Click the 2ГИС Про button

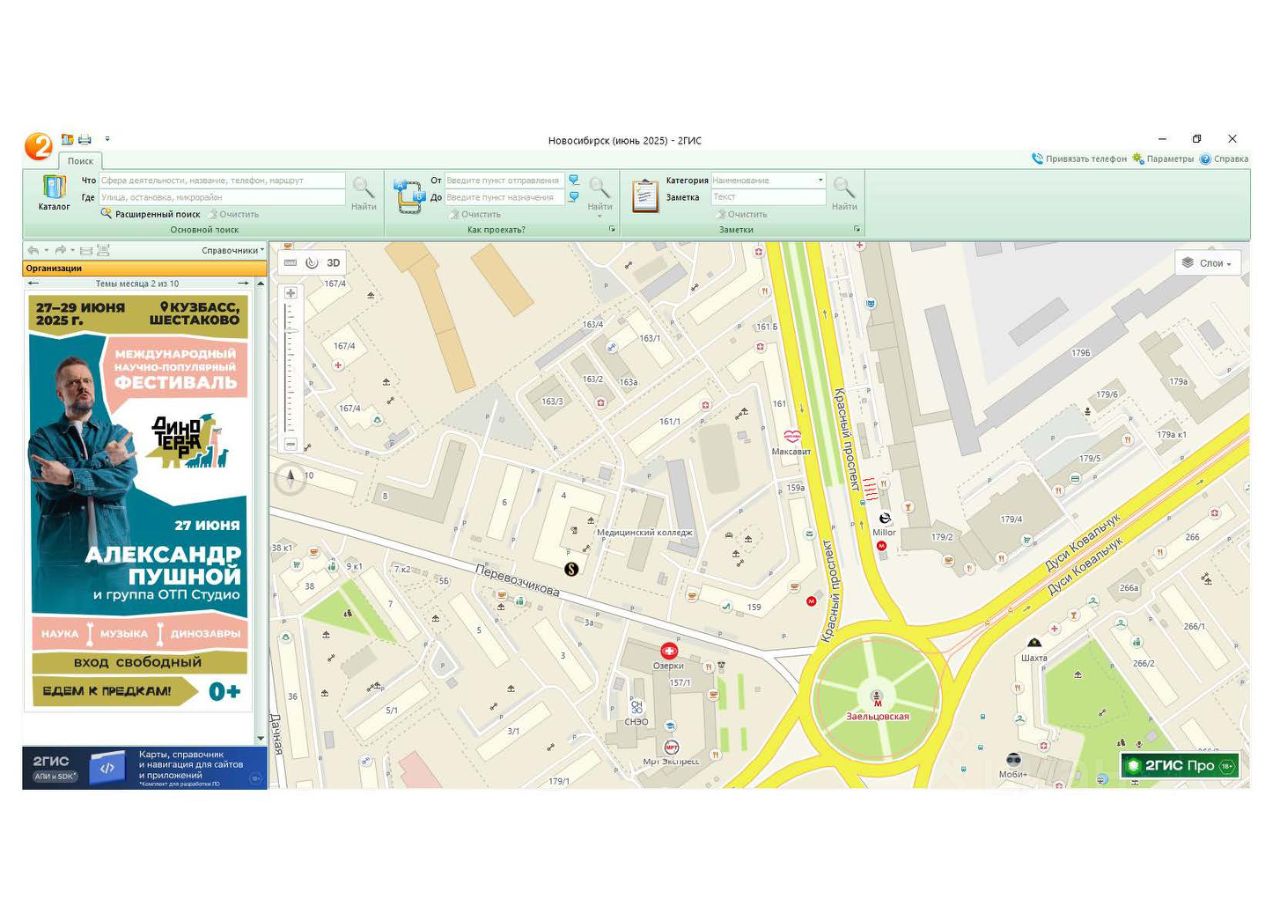click(1180, 766)
